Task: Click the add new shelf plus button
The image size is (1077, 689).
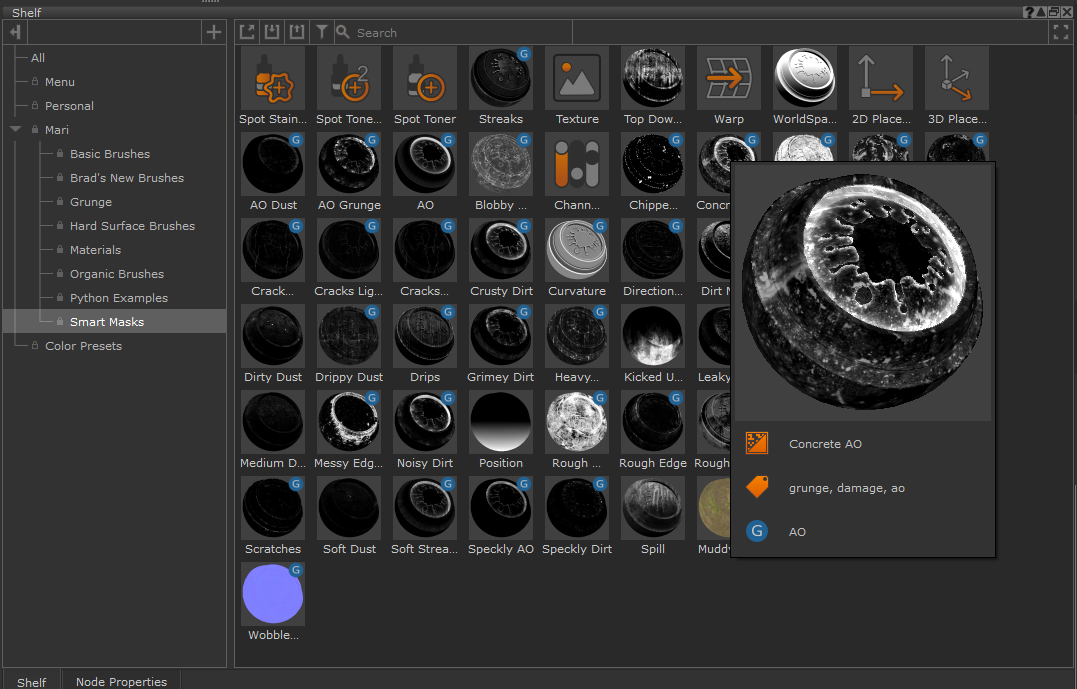Action: click(213, 32)
